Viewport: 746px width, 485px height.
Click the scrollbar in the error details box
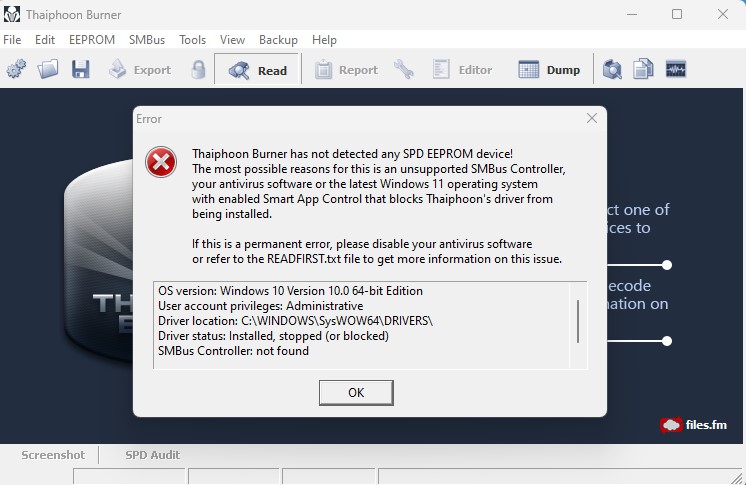coord(578,321)
